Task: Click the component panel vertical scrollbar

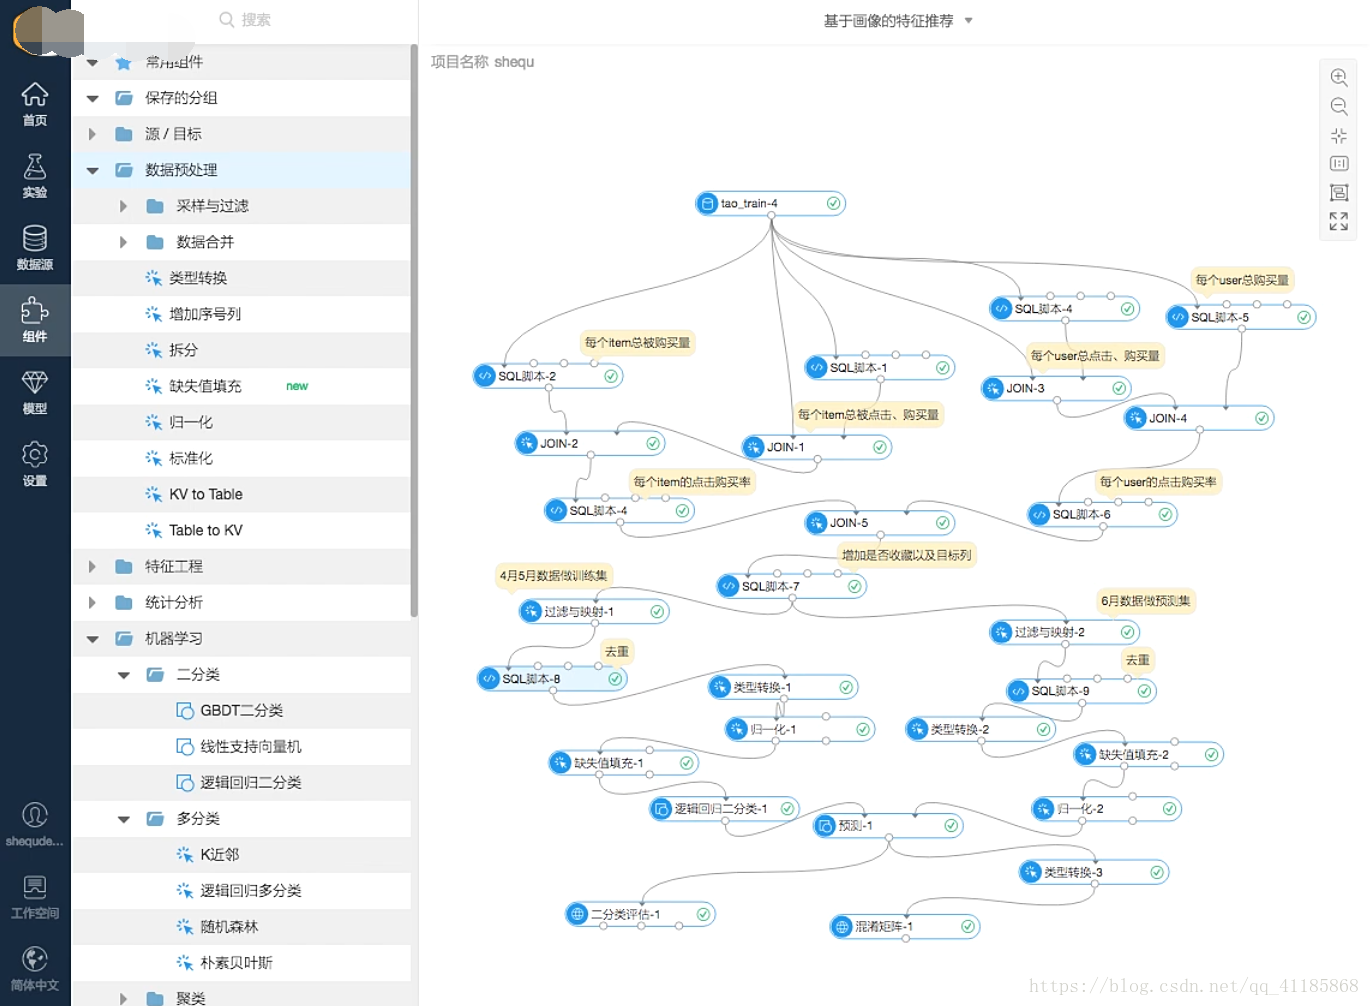Action: tap(414, 332)
